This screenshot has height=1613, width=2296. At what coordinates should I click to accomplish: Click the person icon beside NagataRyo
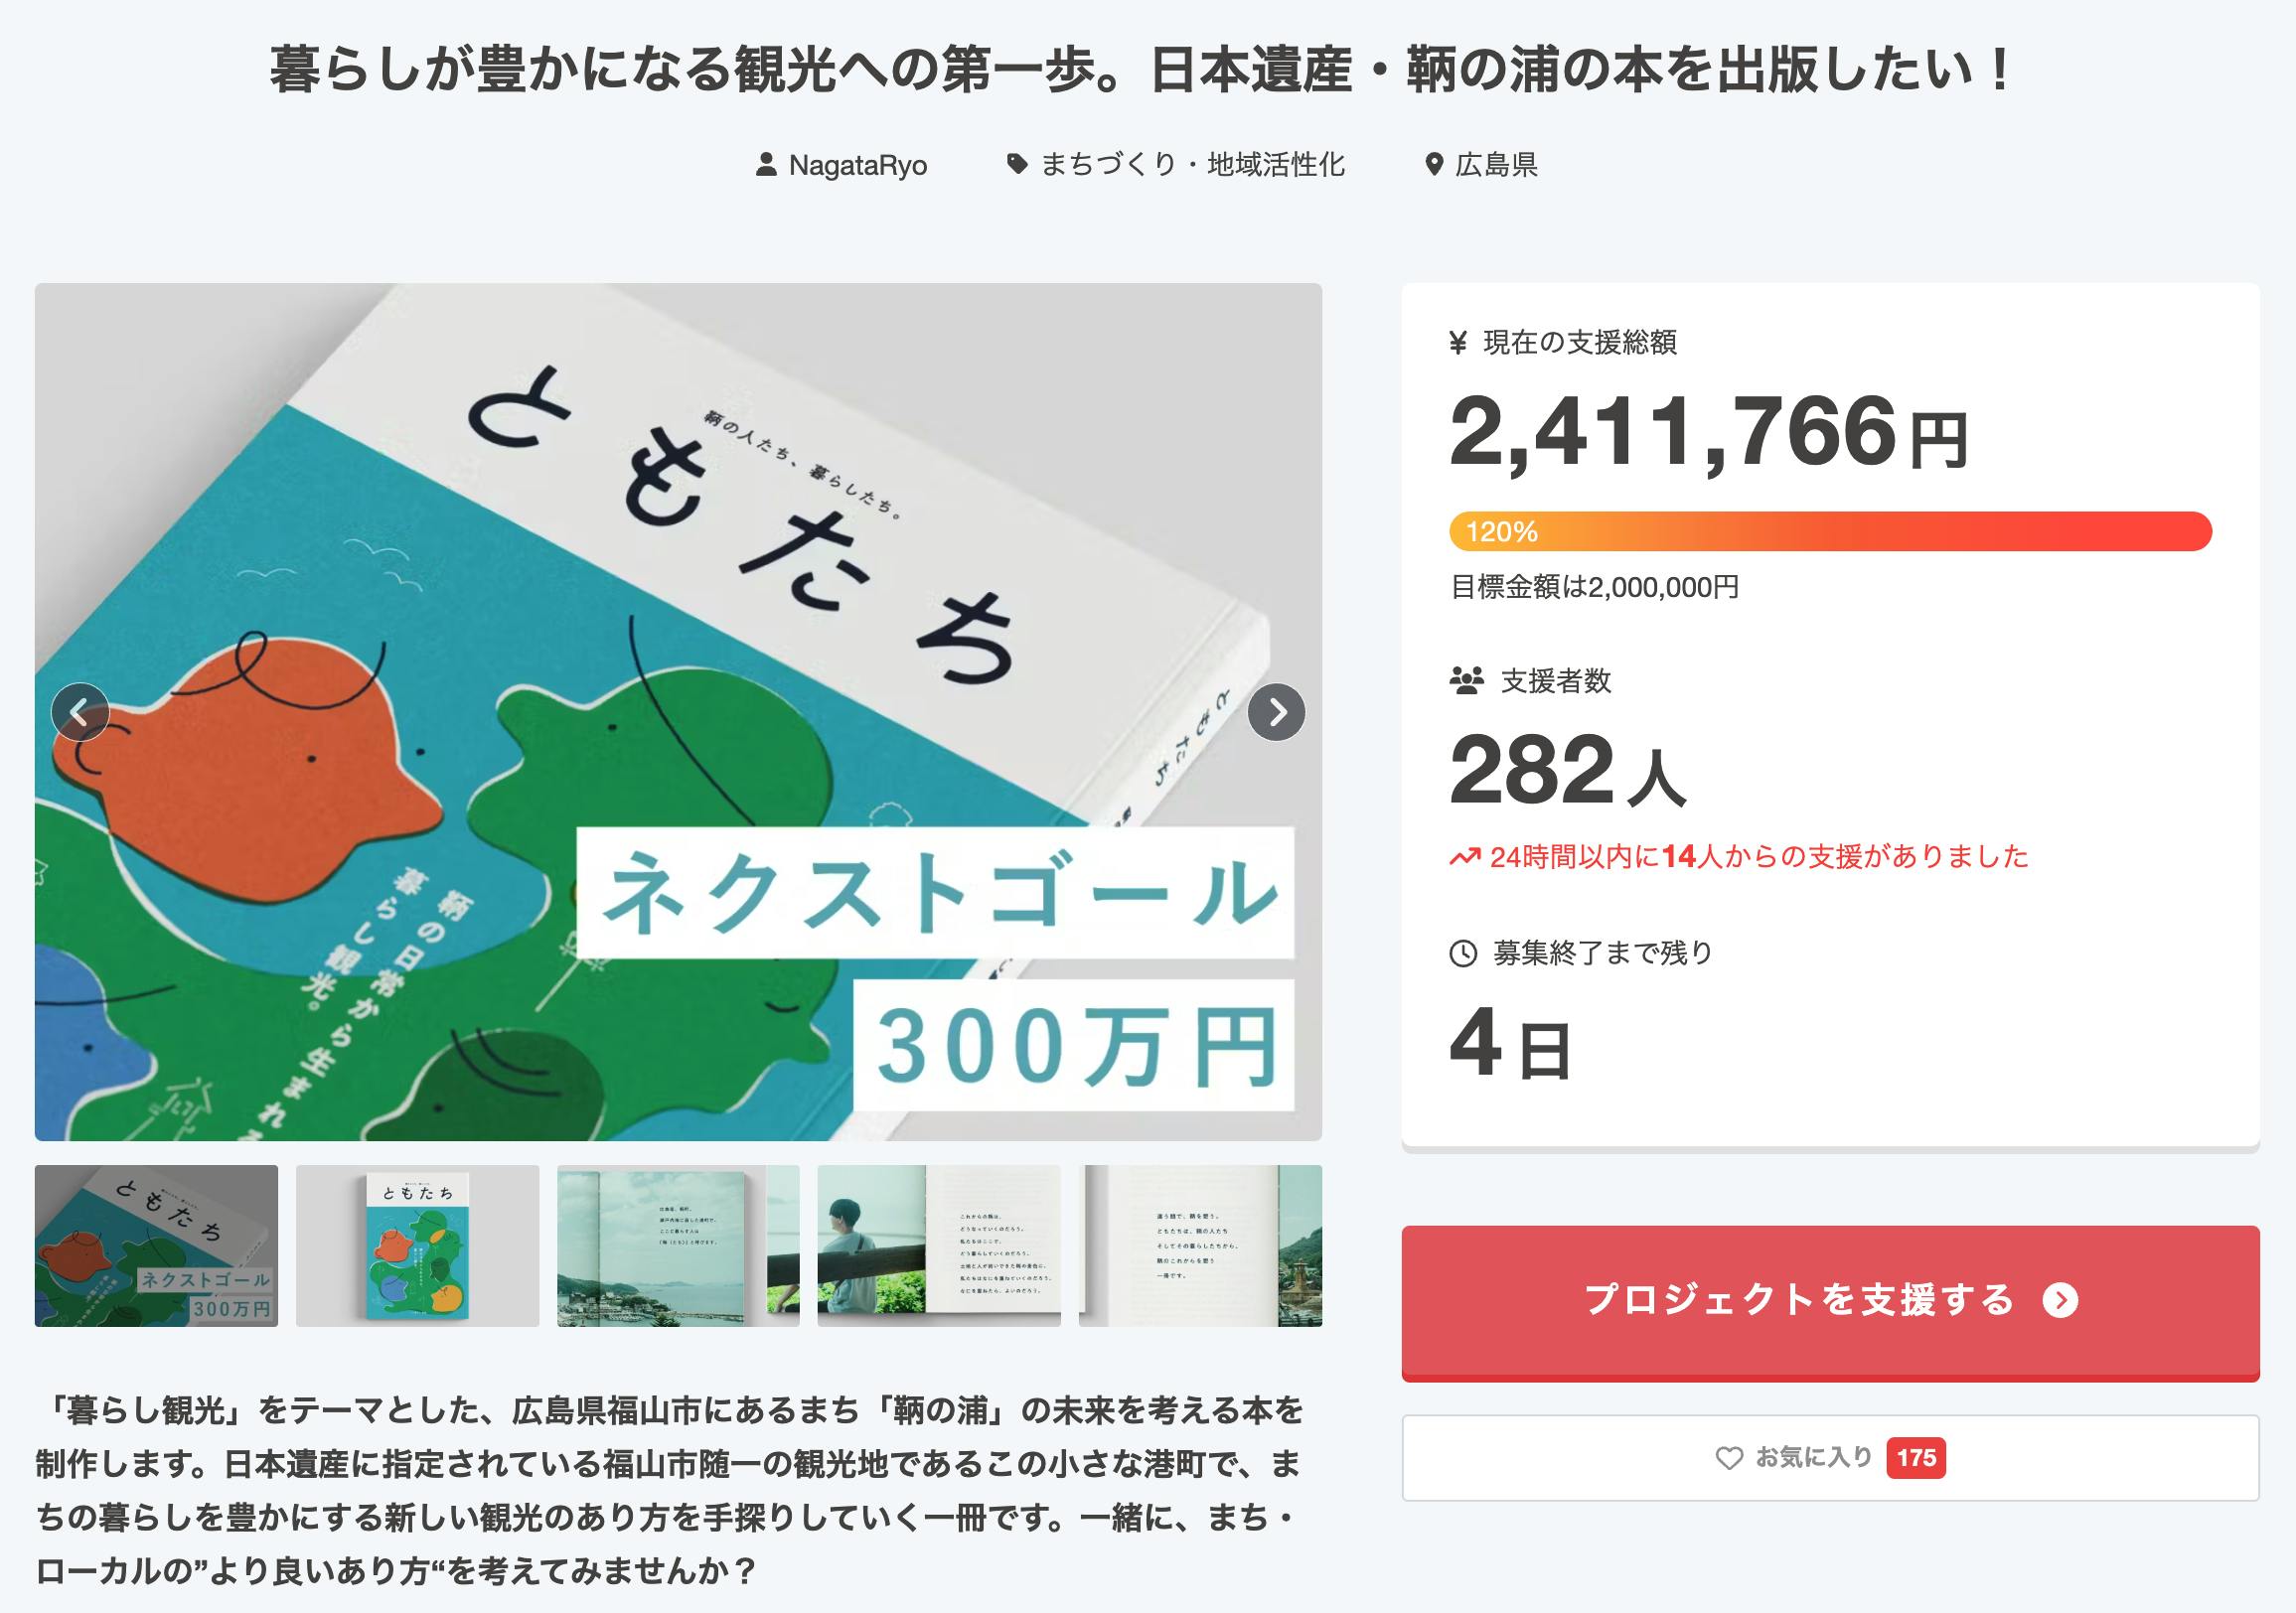pyautogui.click(x=766, y=165)
